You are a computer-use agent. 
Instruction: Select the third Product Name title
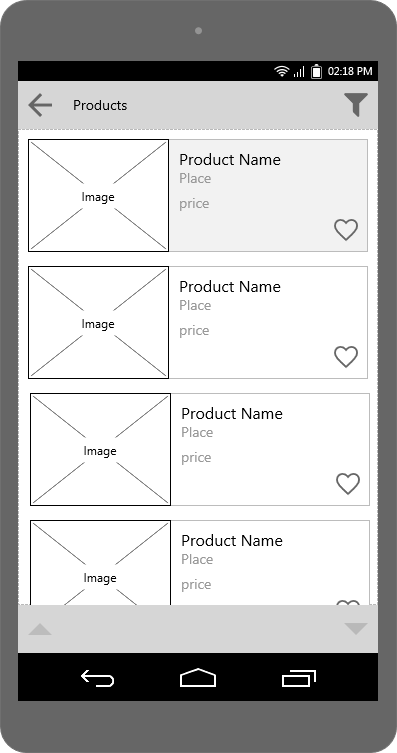click(x=232, y=413)
